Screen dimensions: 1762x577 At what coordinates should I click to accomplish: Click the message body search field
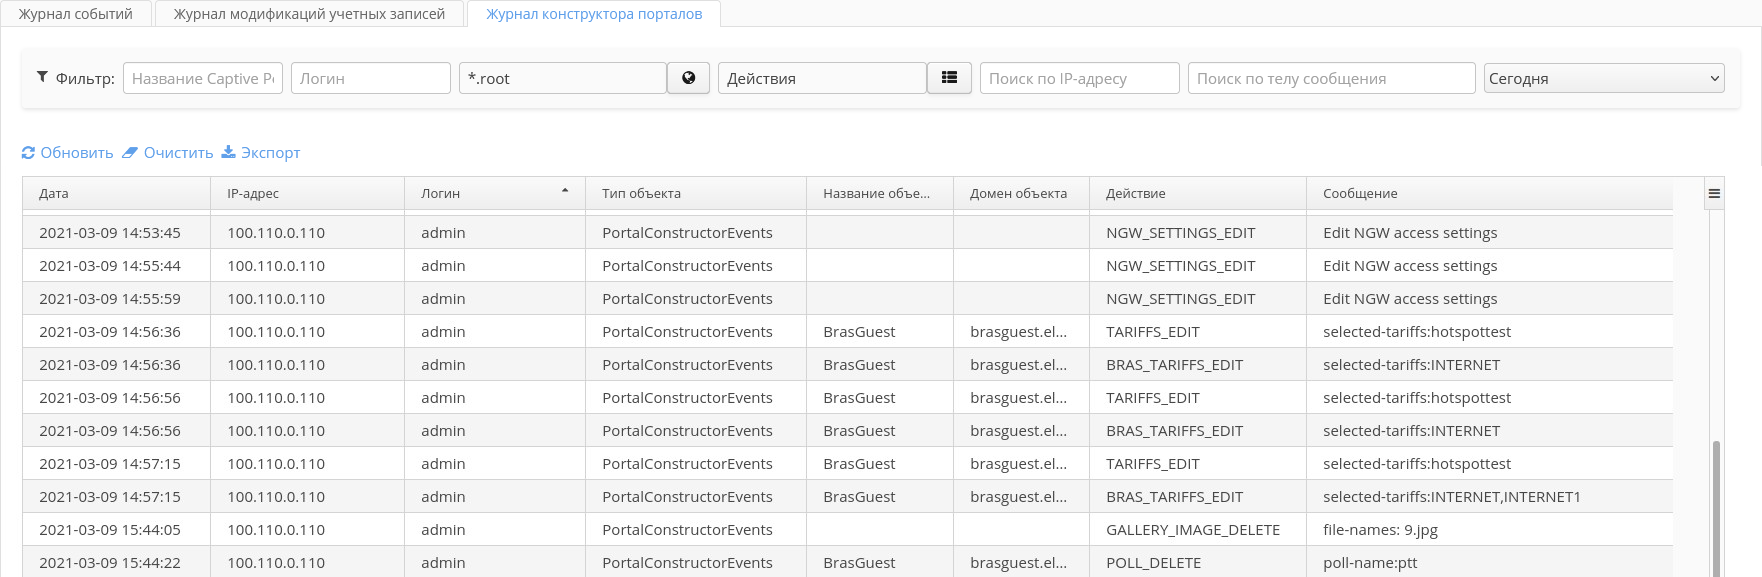click(x=1331, y=78)
